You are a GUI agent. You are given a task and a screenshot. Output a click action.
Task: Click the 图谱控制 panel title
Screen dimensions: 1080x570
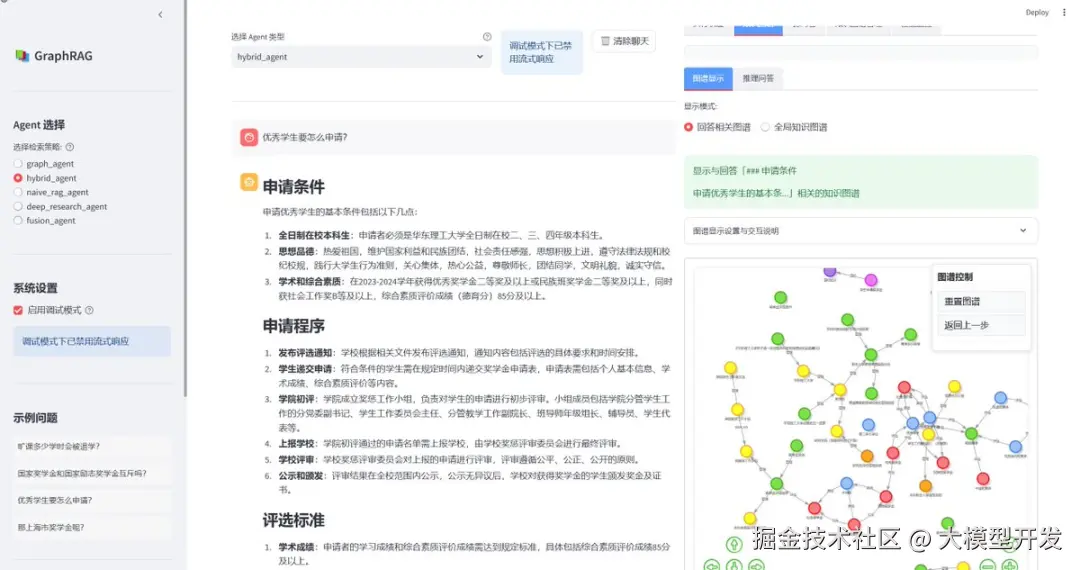[955, 277]
